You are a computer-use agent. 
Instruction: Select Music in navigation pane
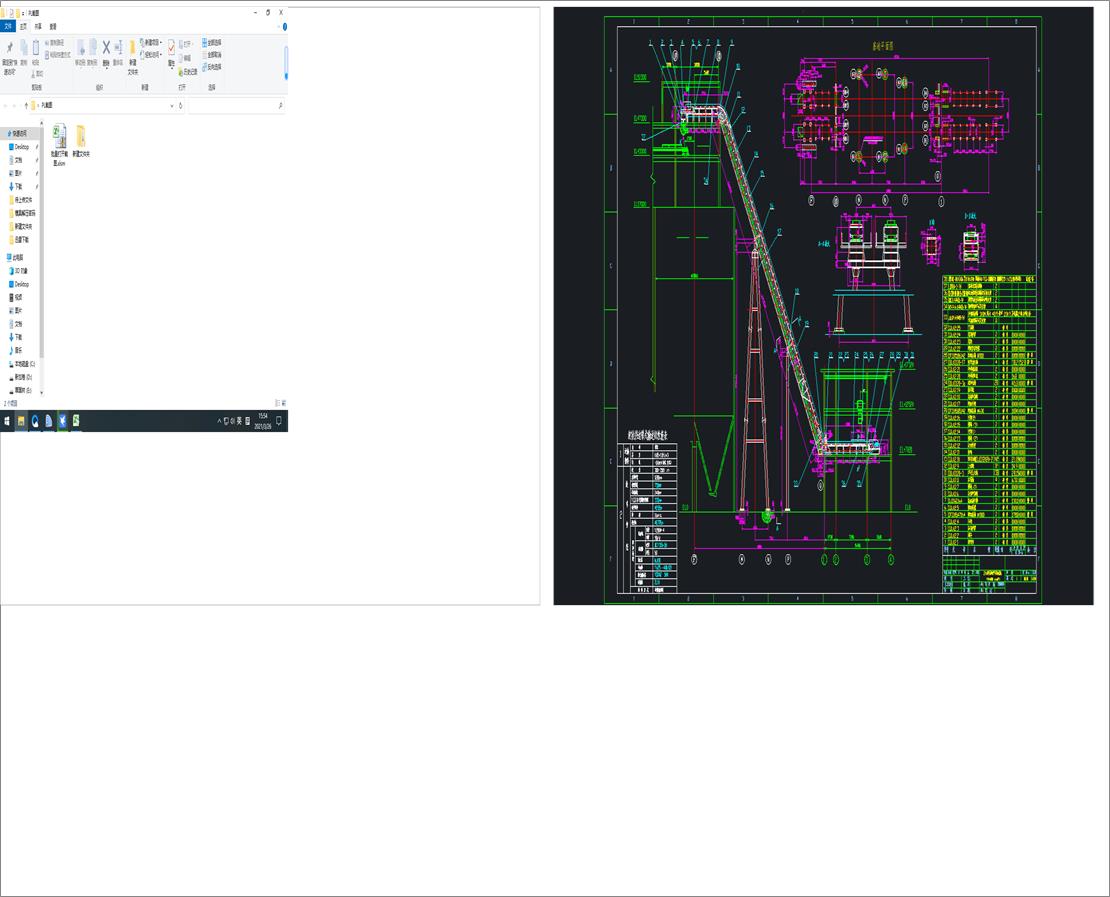(17, 350)
